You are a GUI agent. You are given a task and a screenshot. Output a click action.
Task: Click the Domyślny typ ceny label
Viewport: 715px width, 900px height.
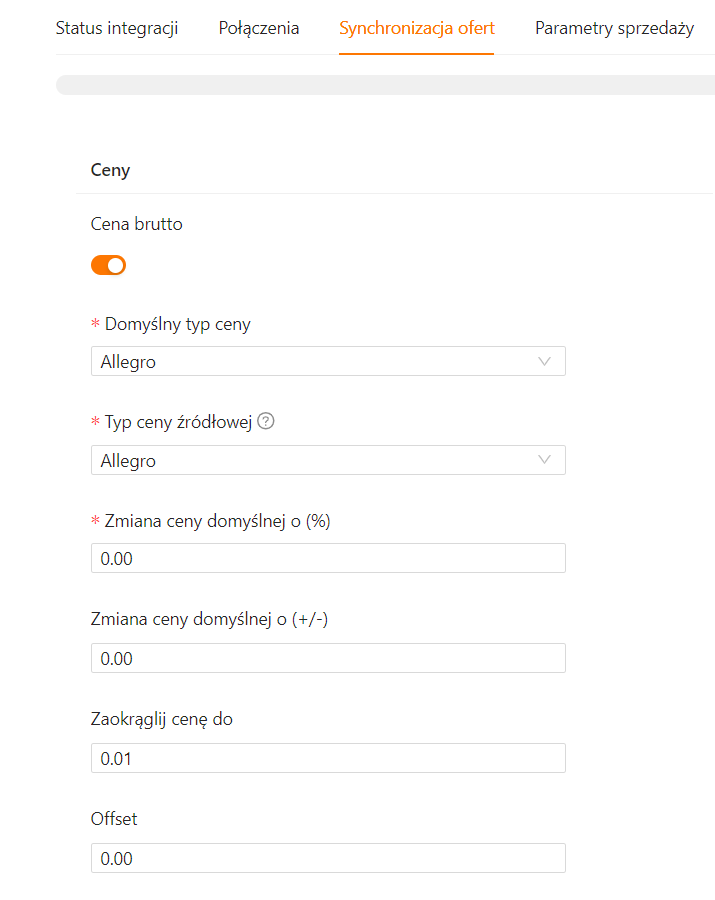click(177, 324)
